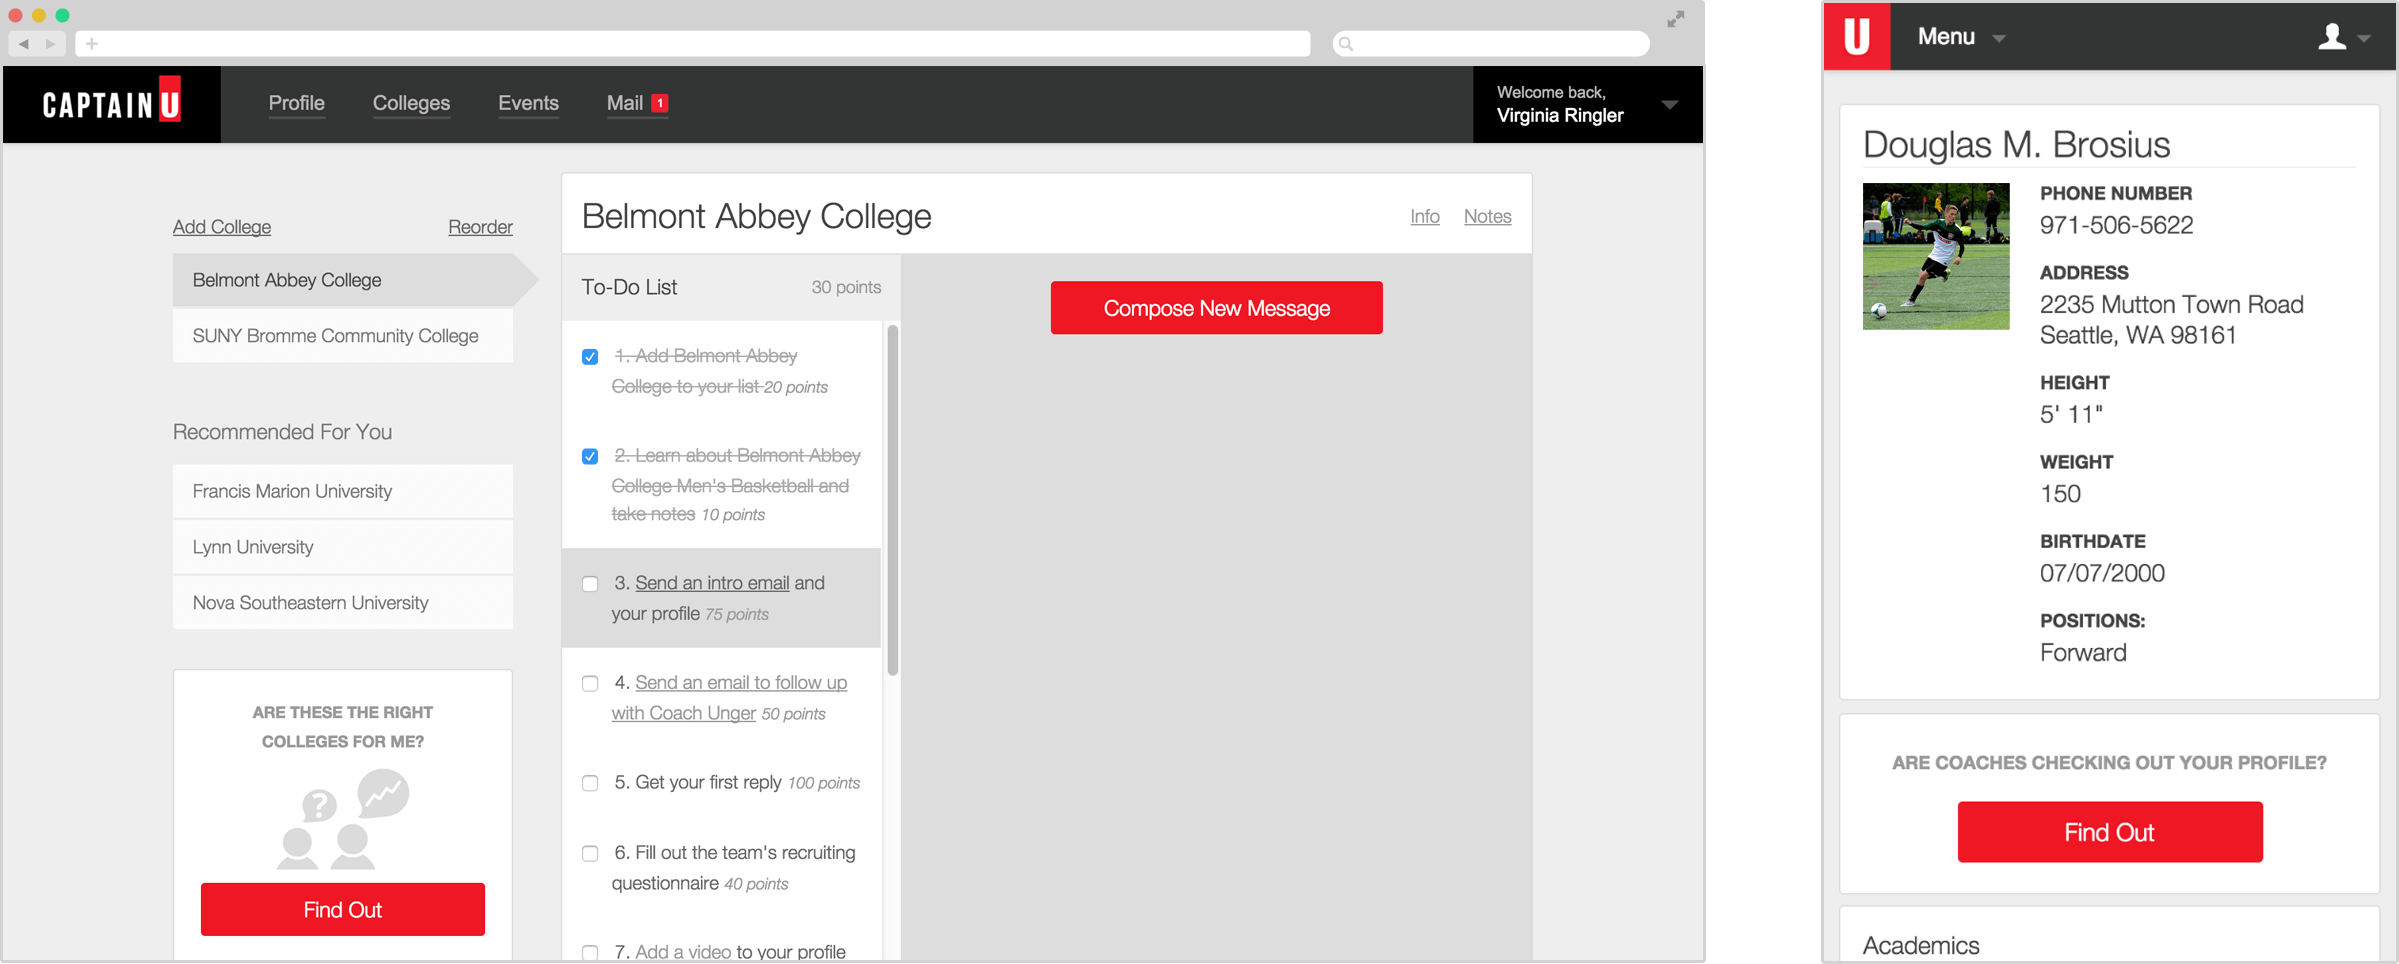Uncheck task 1 Add Belmont Abbey College

coord(590,357)
